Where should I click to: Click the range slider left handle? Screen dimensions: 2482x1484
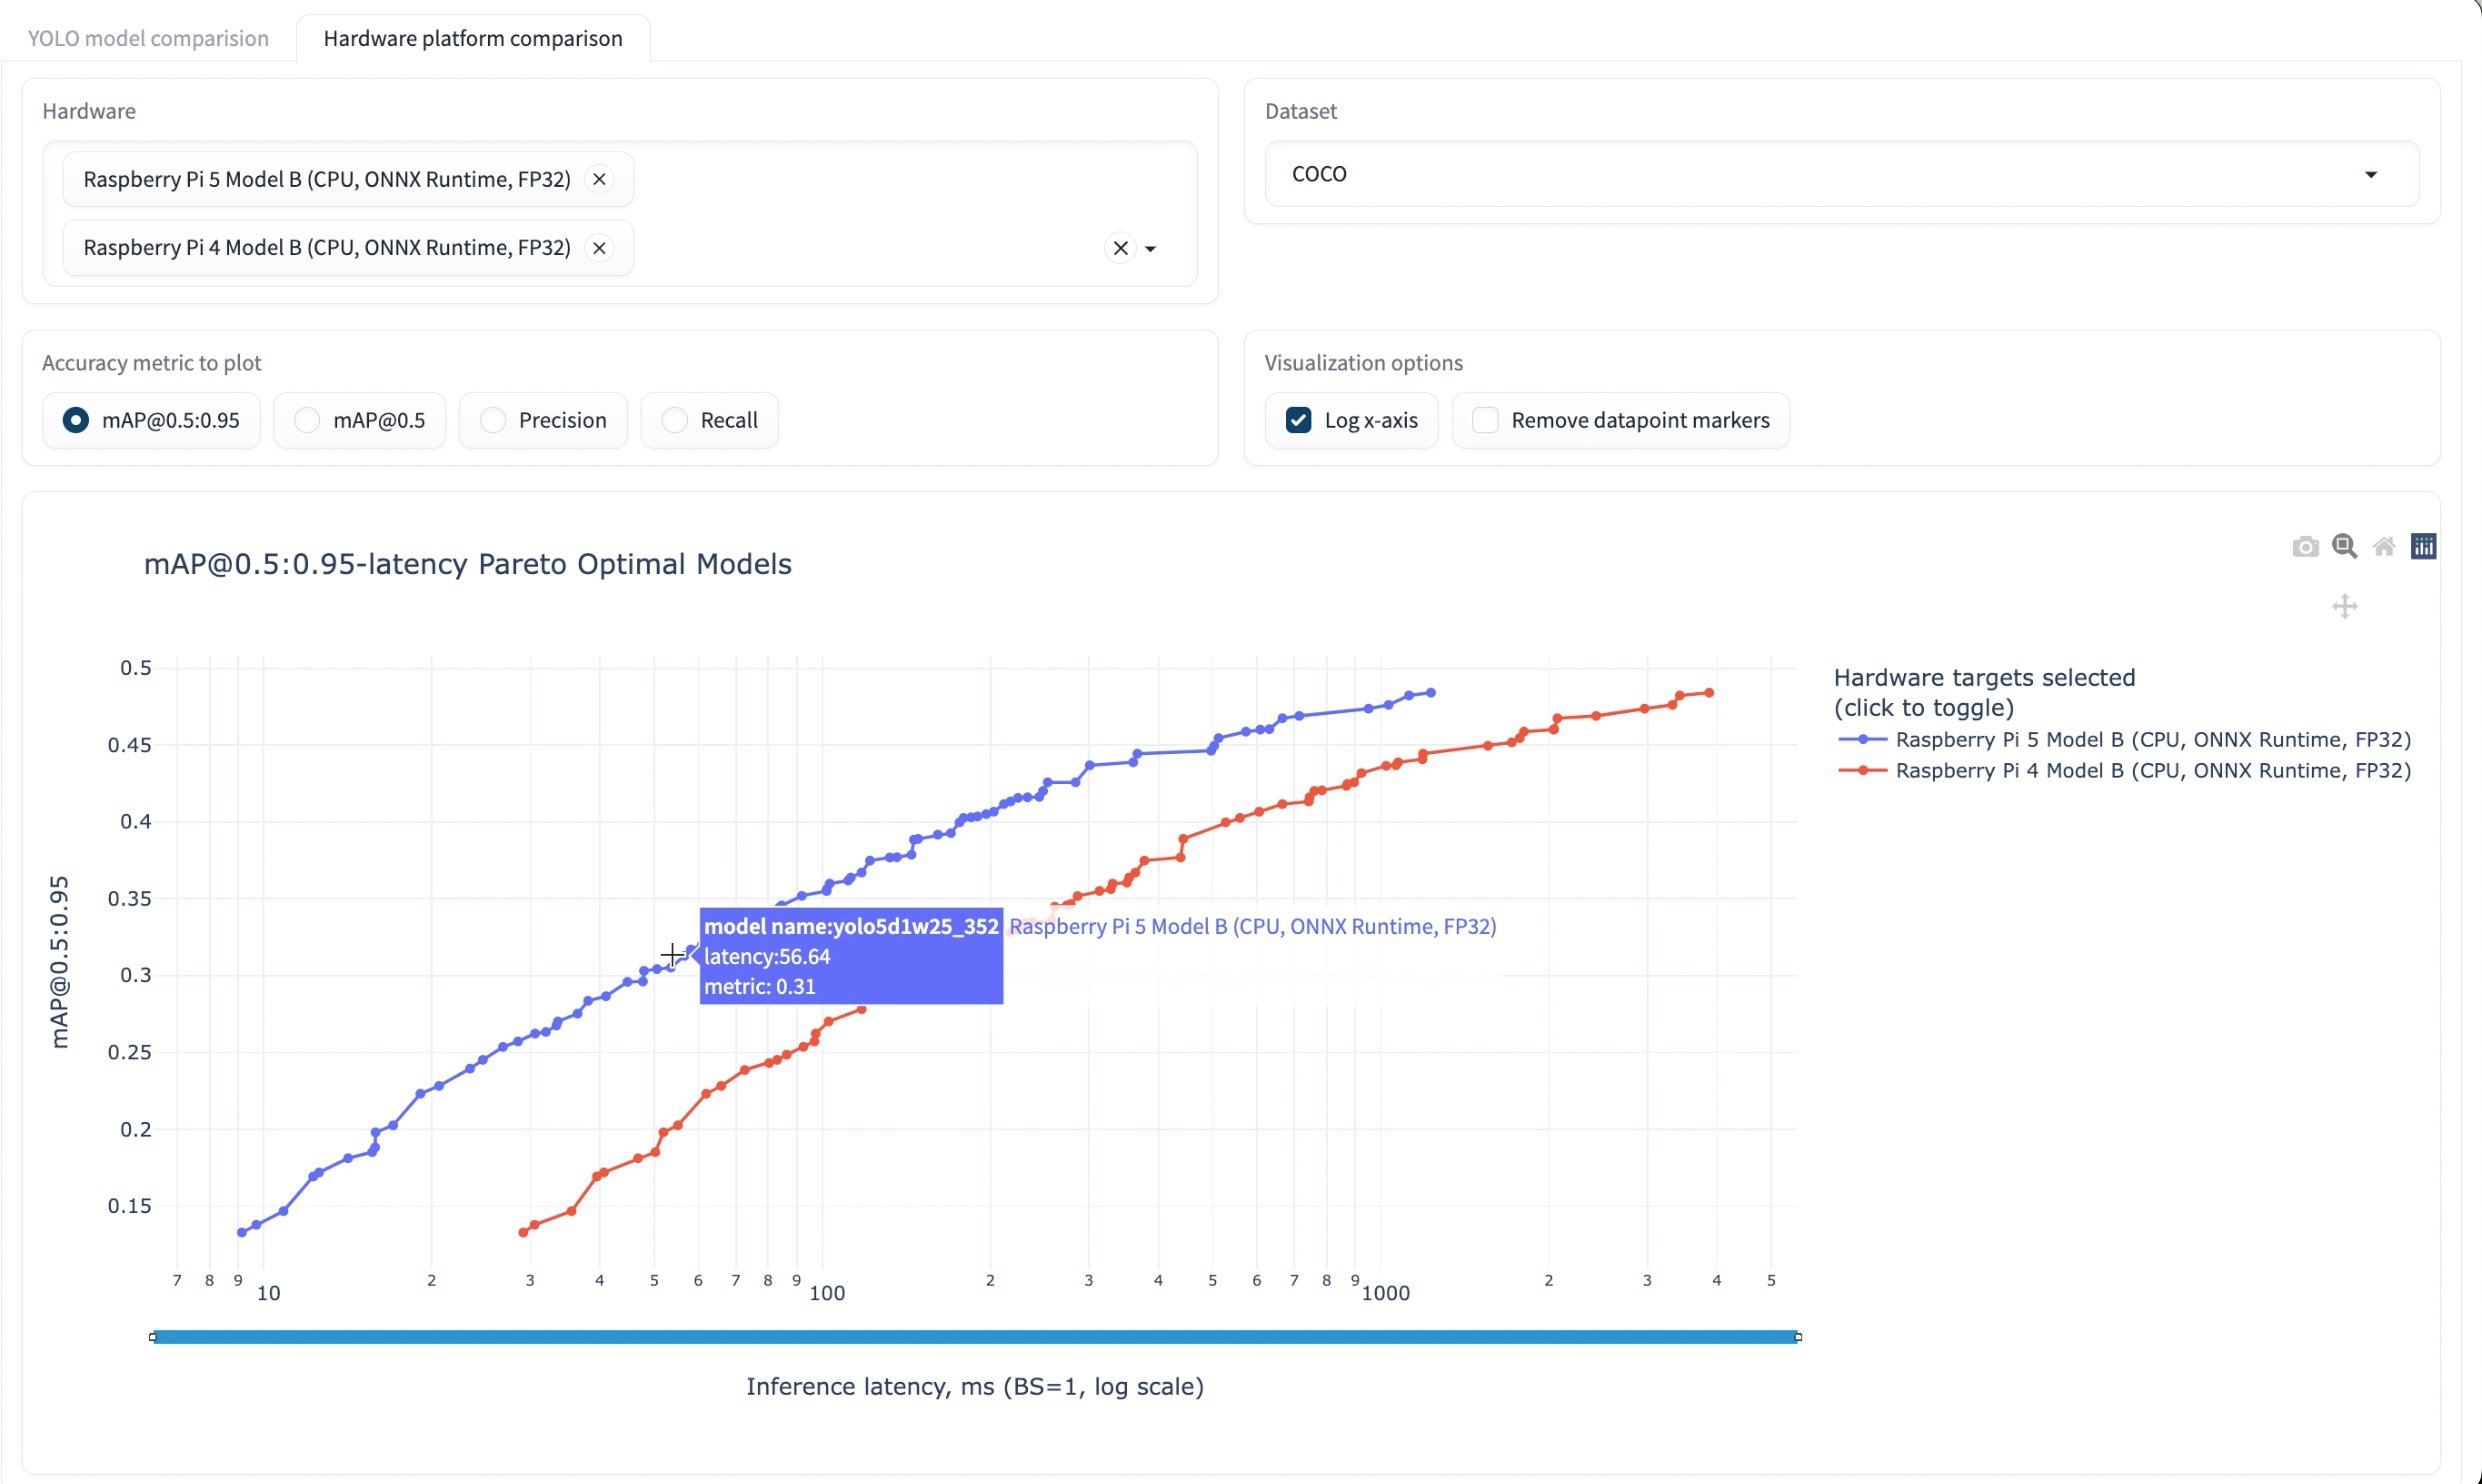point(152,1337)
